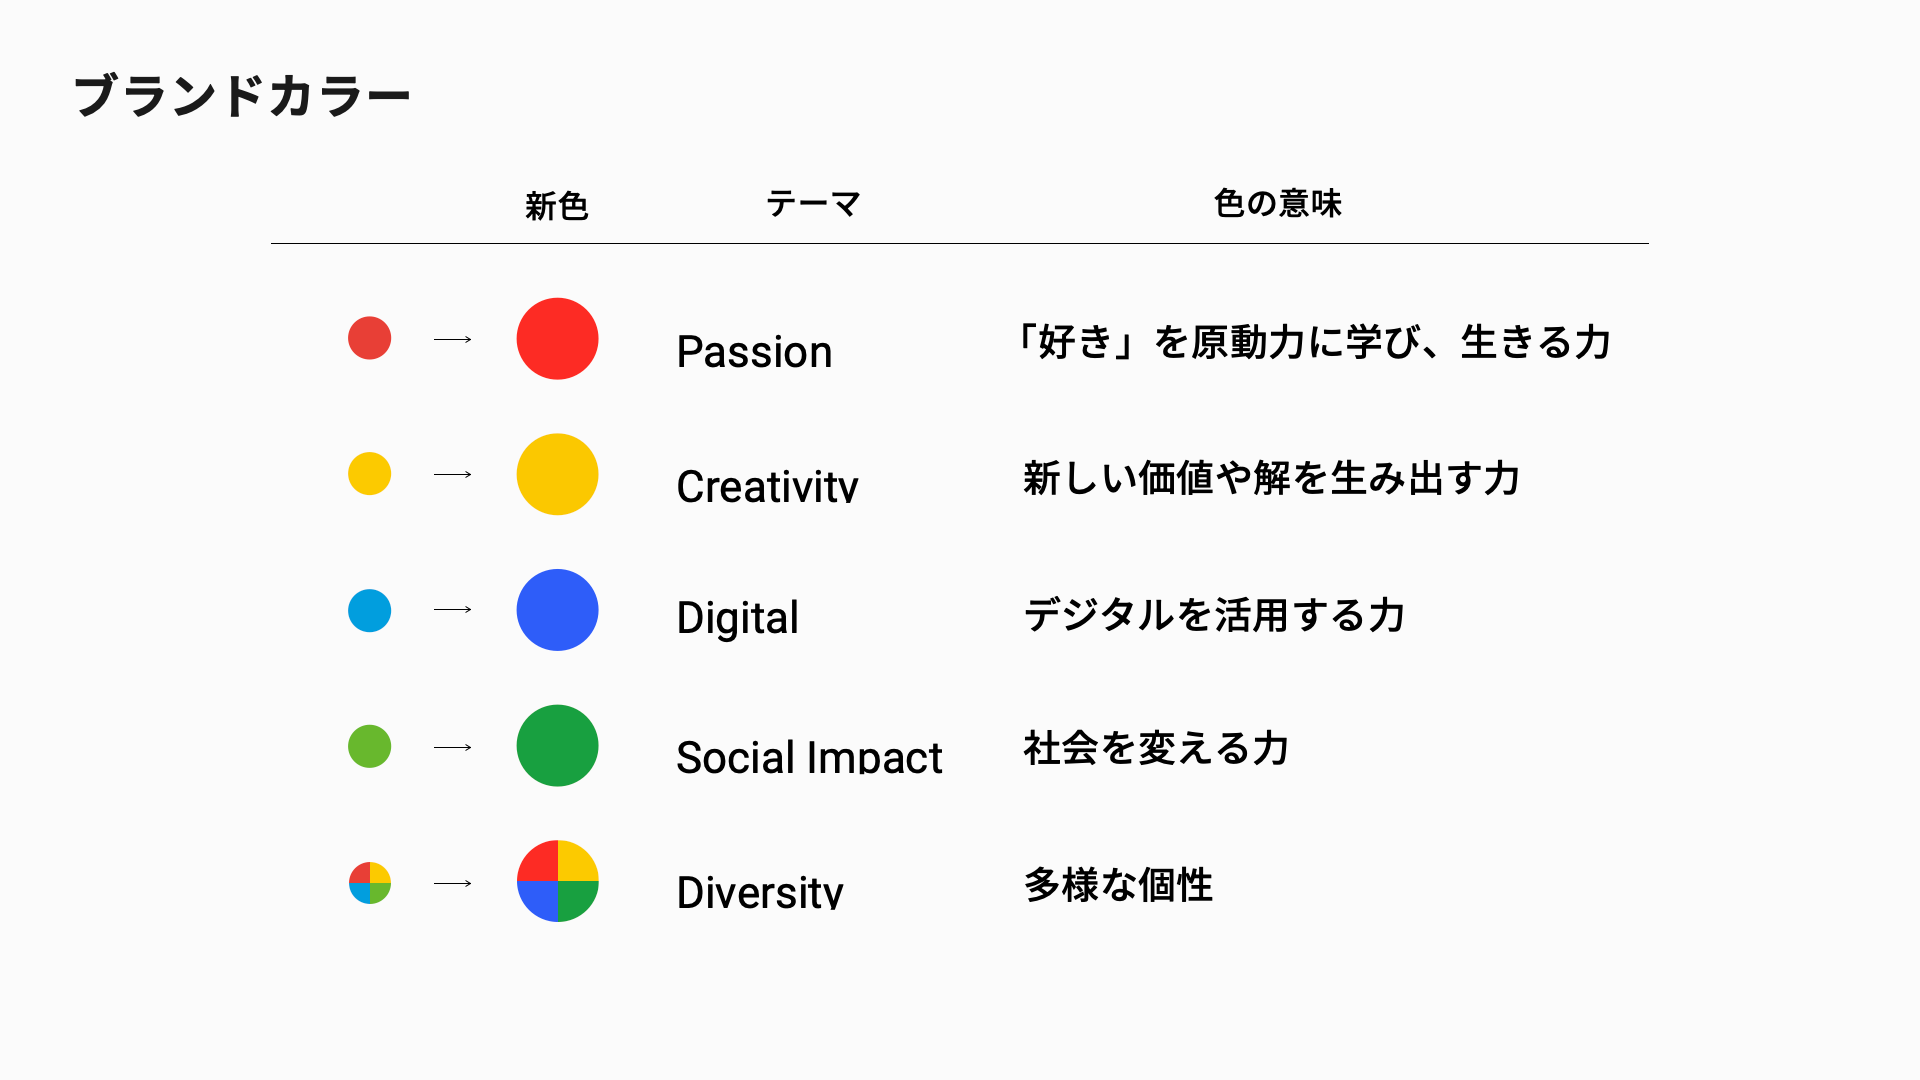The image size is (1920, 1080).
Task: Select the Passion theme label
Action: tap(754, 352)
